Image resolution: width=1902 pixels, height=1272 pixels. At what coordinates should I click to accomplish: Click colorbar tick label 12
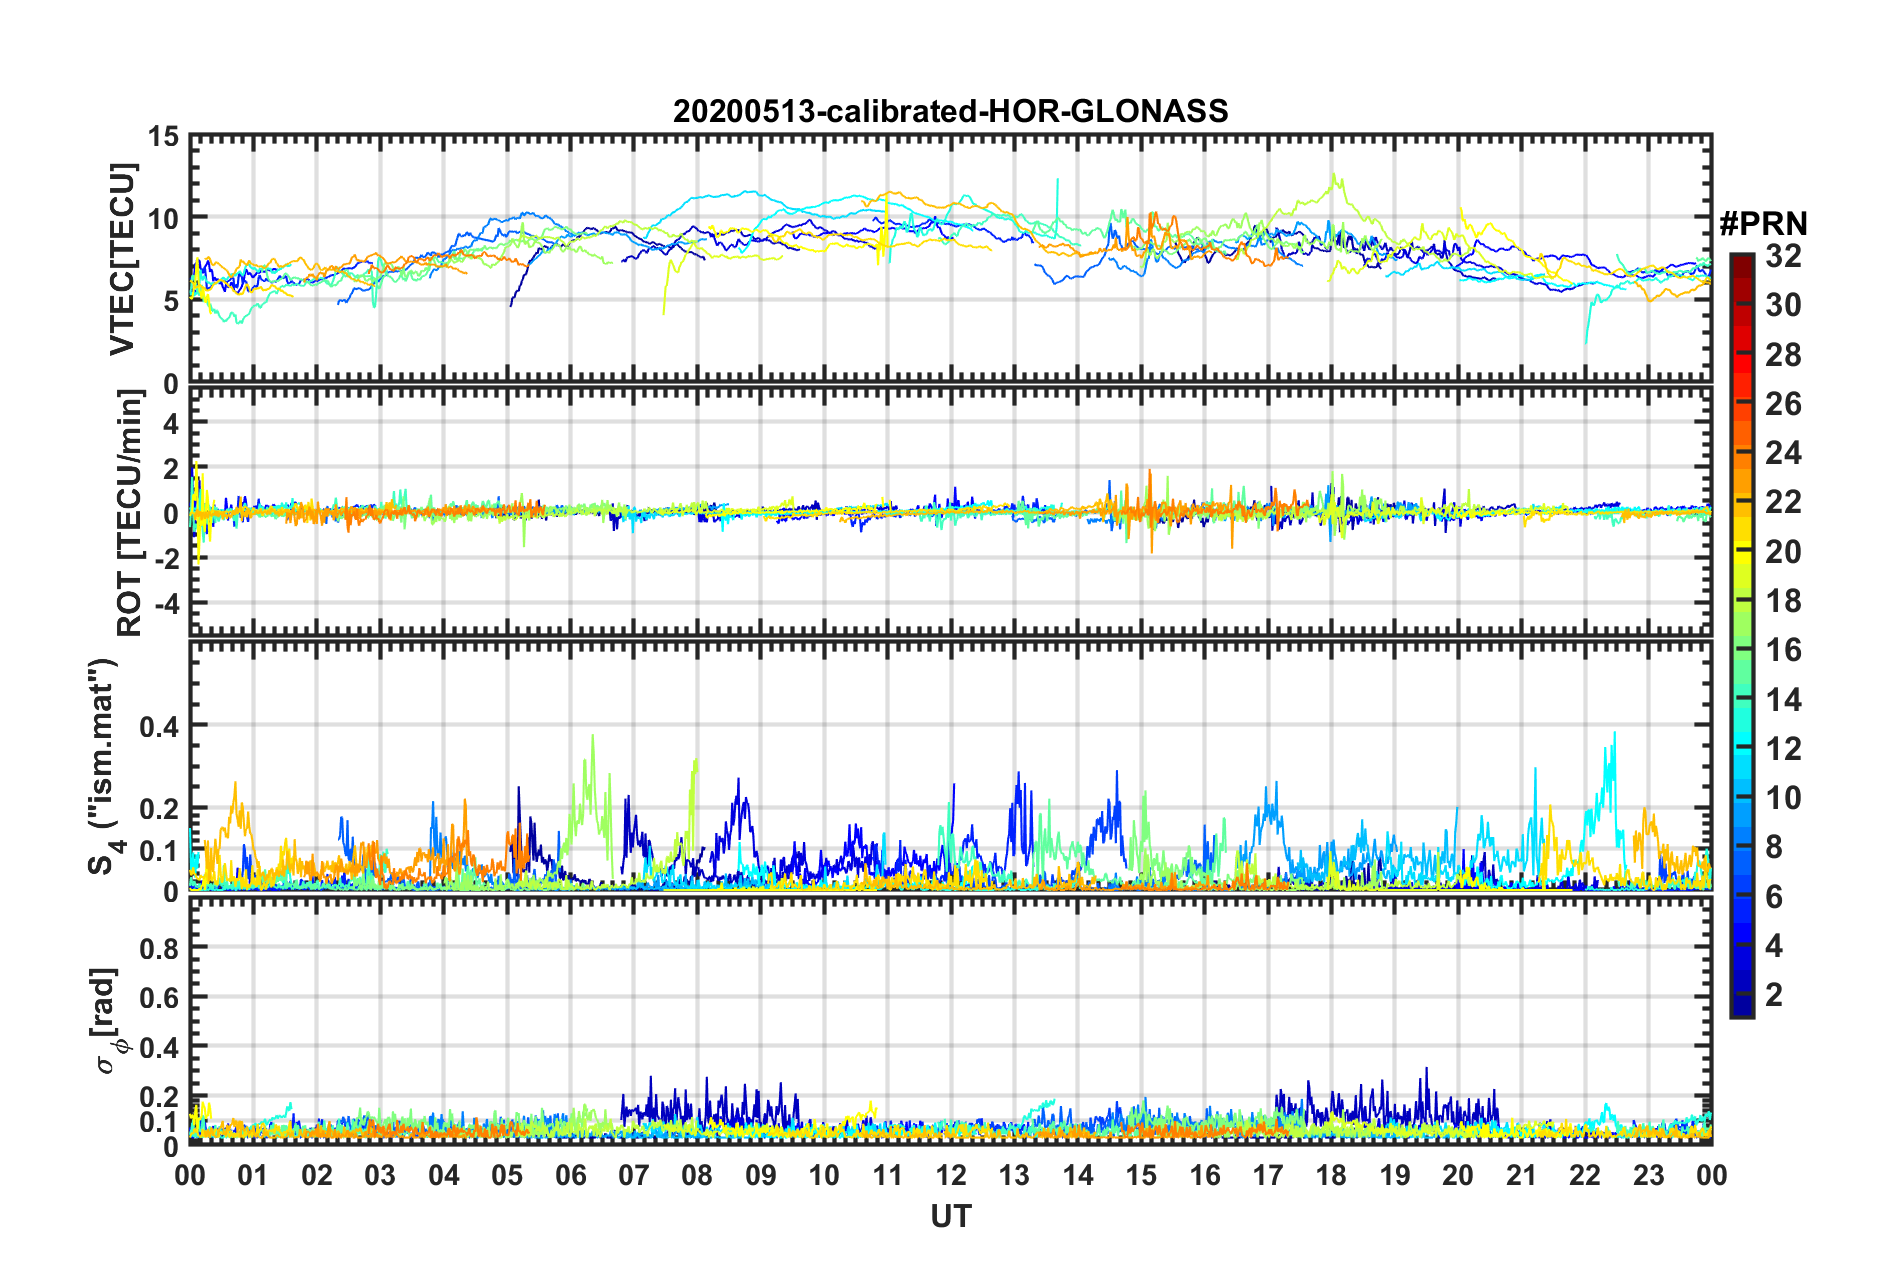[x=1783, y=749]
